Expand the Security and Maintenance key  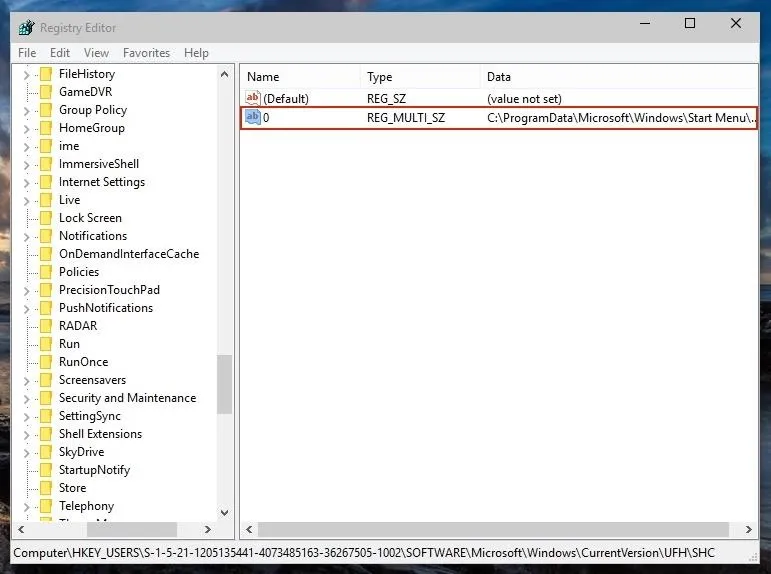click(27, 399)
